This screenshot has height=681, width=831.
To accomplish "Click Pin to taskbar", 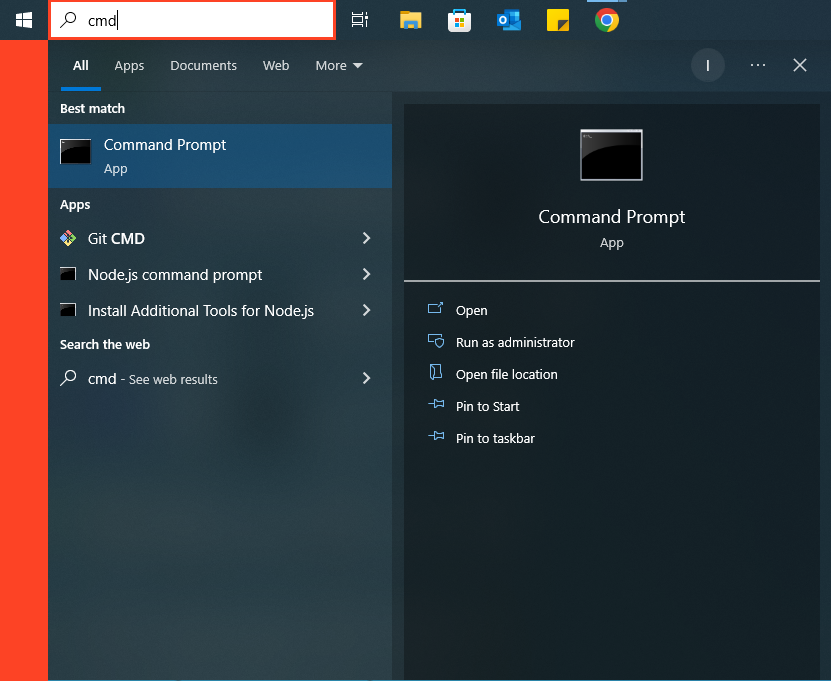I will coord(495,438).
